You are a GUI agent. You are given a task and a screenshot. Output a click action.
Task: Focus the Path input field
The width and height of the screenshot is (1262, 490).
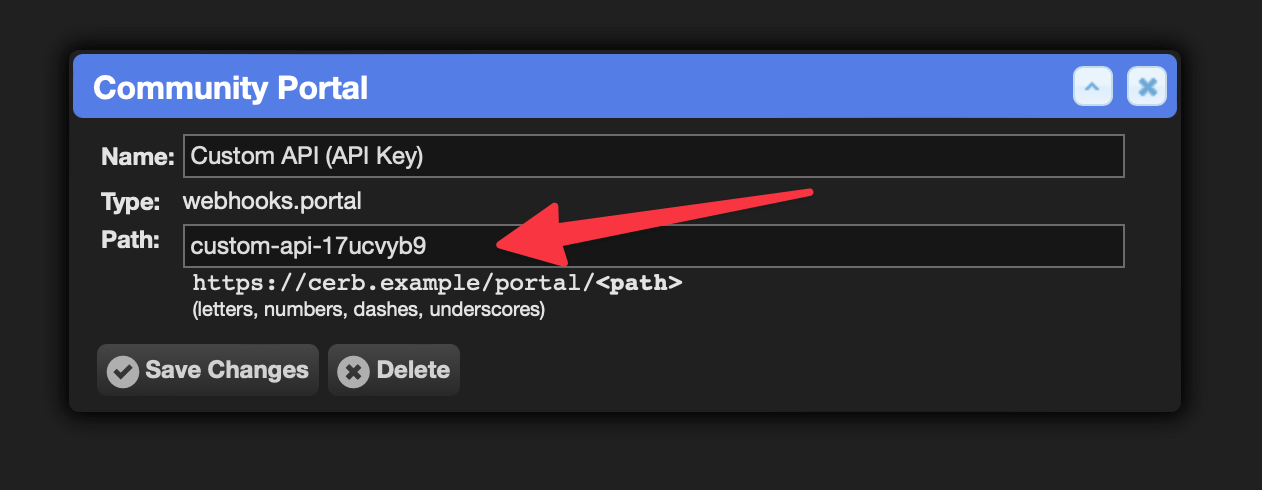coord(654,246)
